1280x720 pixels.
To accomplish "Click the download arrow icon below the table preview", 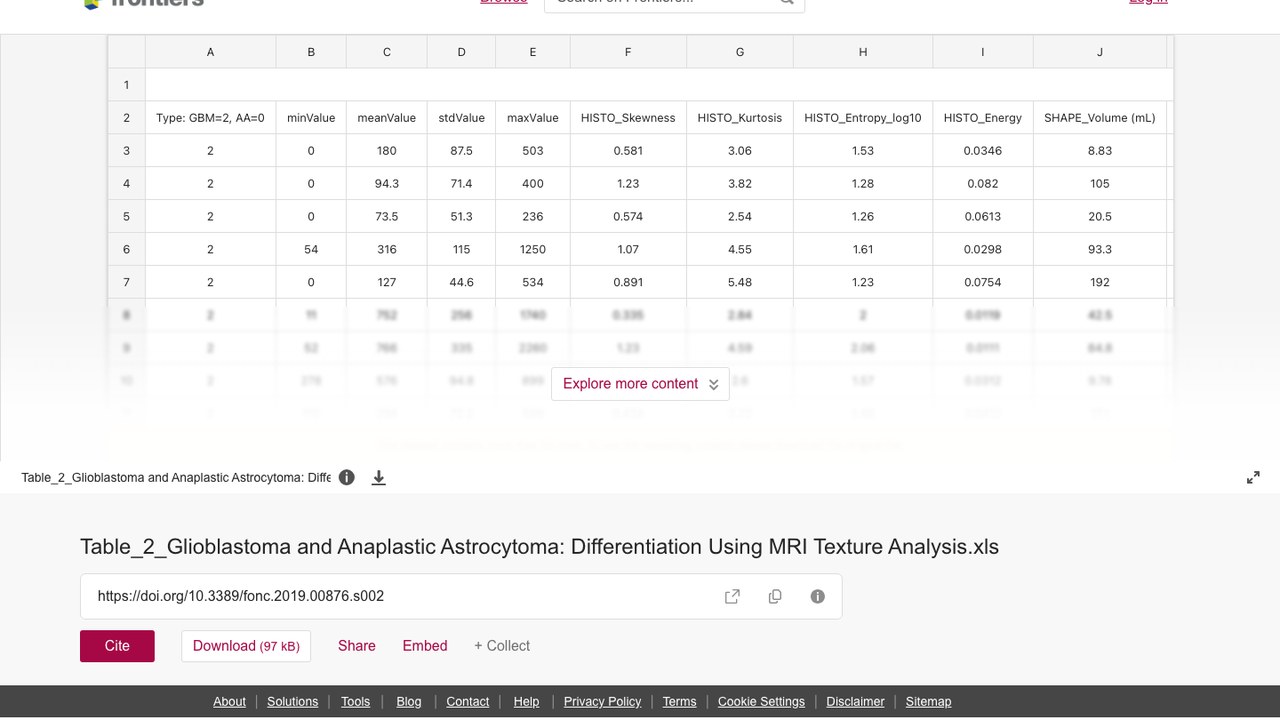I will [379, 478].
